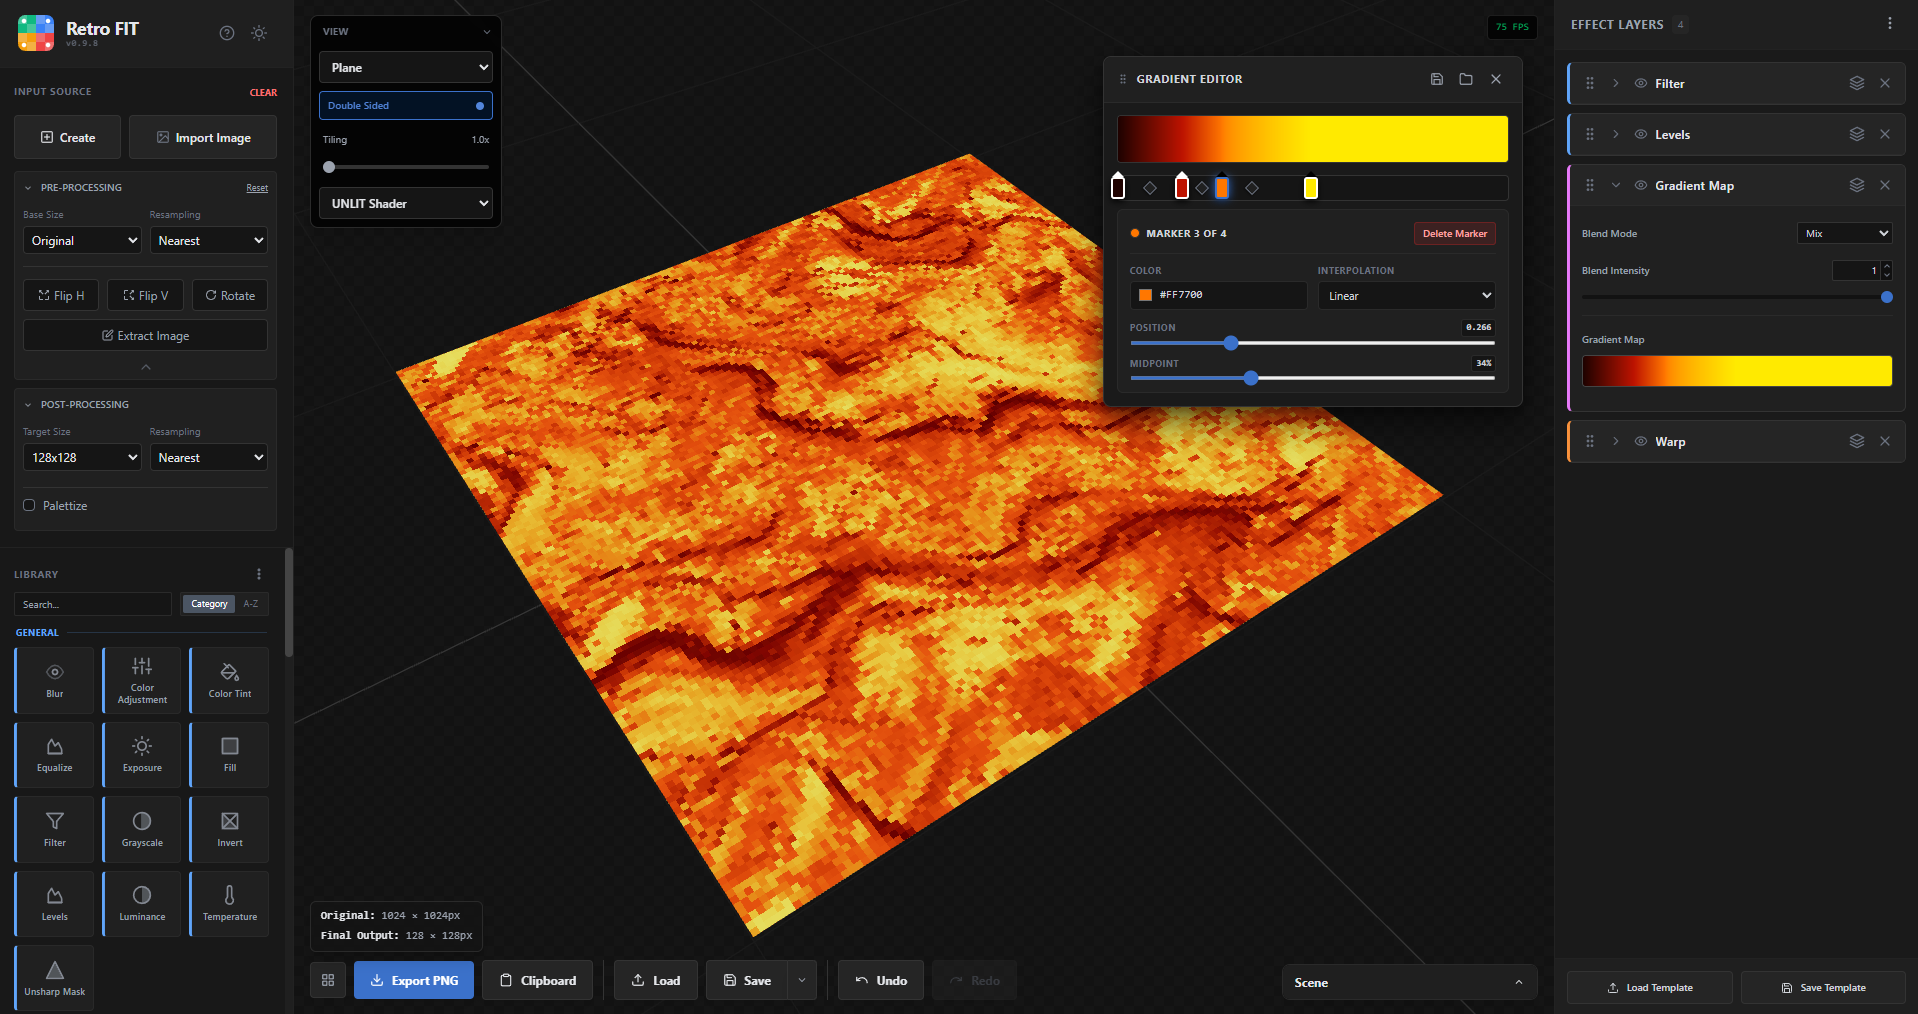The width and height of the screenshot is (1918, 1014).
Task: Open the help question mark icon
Action: coord(227,33)
